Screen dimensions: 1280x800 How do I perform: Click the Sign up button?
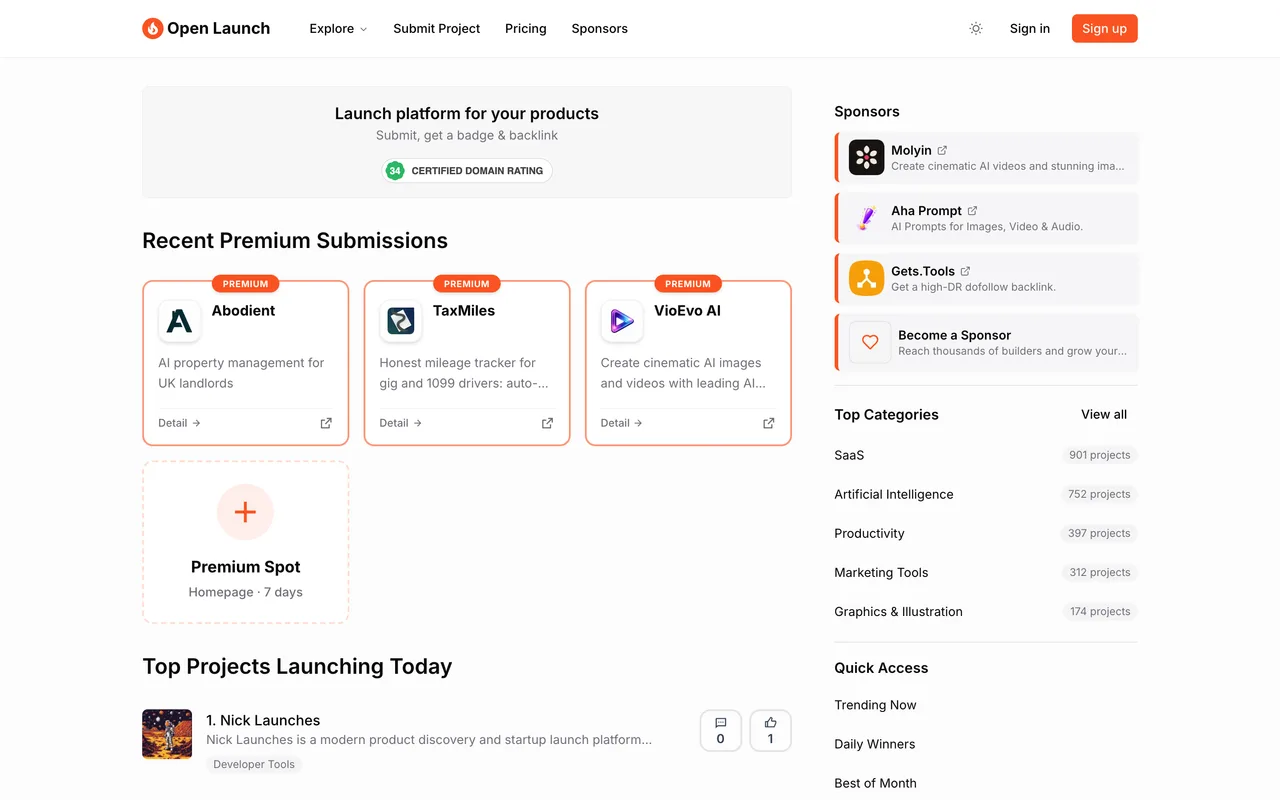pos(1104,29)
